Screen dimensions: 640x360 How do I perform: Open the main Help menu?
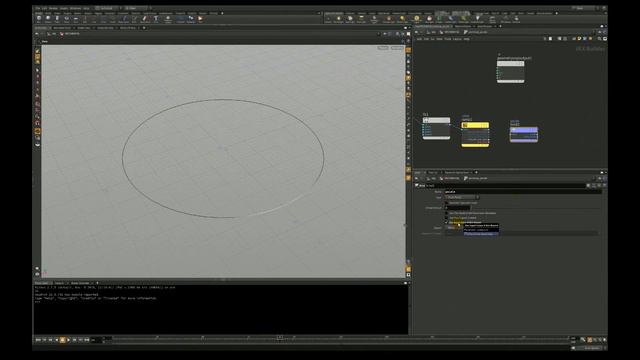coord(87,8)
